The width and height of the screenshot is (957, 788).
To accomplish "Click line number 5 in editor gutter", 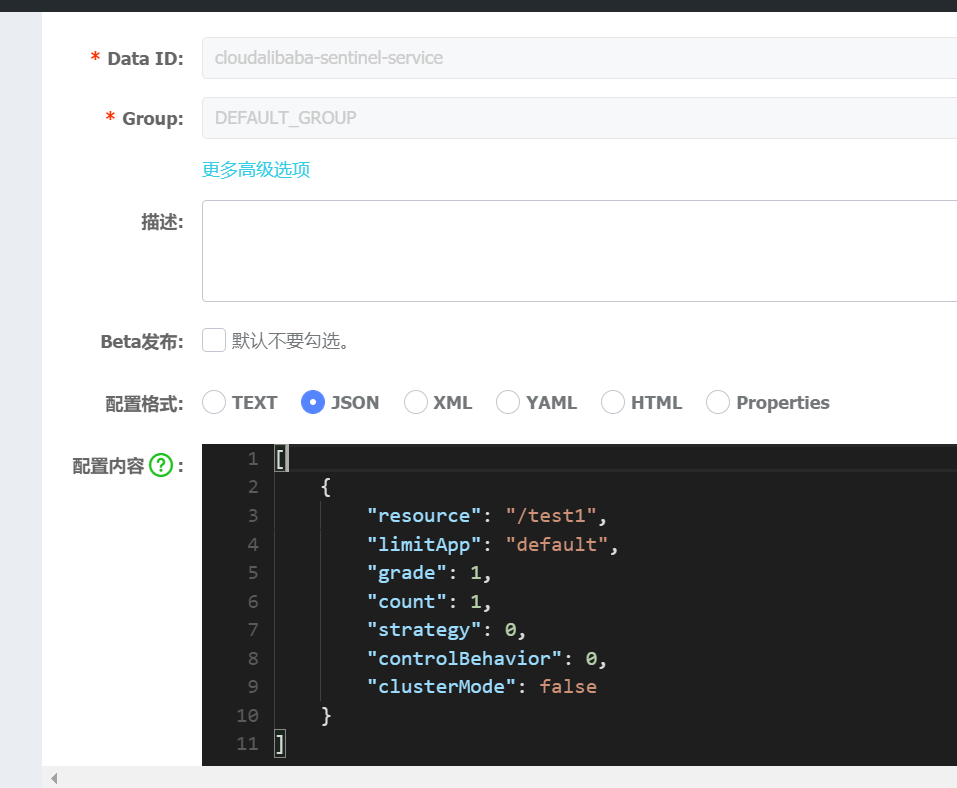I will click(253, 573).
